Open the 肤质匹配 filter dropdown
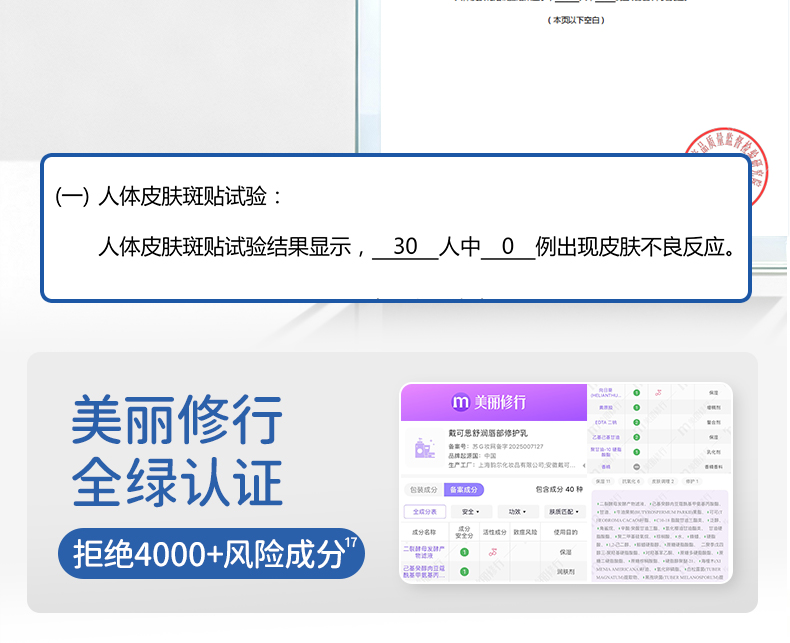The image size is (790, 643). [564, 511]
